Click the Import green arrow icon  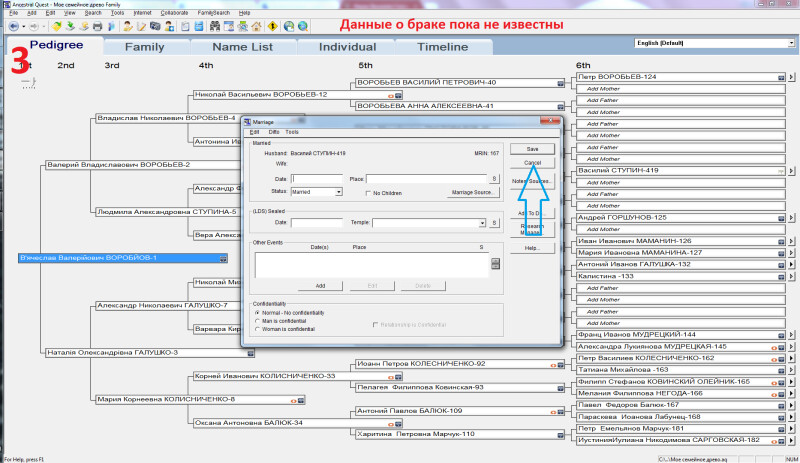[x=70, y=26]
